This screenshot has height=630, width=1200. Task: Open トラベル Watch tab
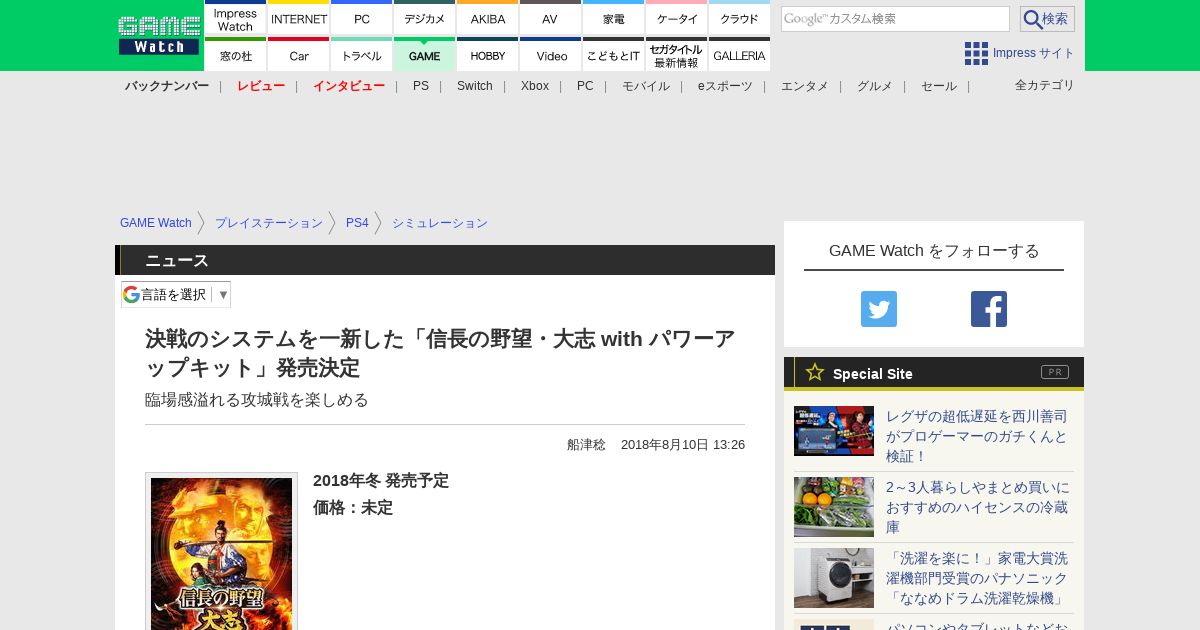click(x=362, y=55)
